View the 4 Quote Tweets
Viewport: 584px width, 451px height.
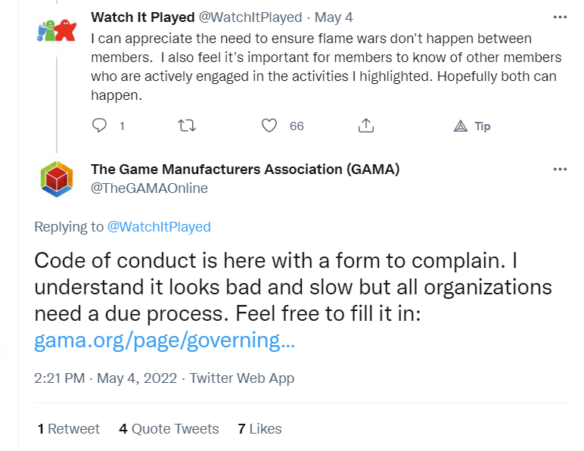(169, 429)
